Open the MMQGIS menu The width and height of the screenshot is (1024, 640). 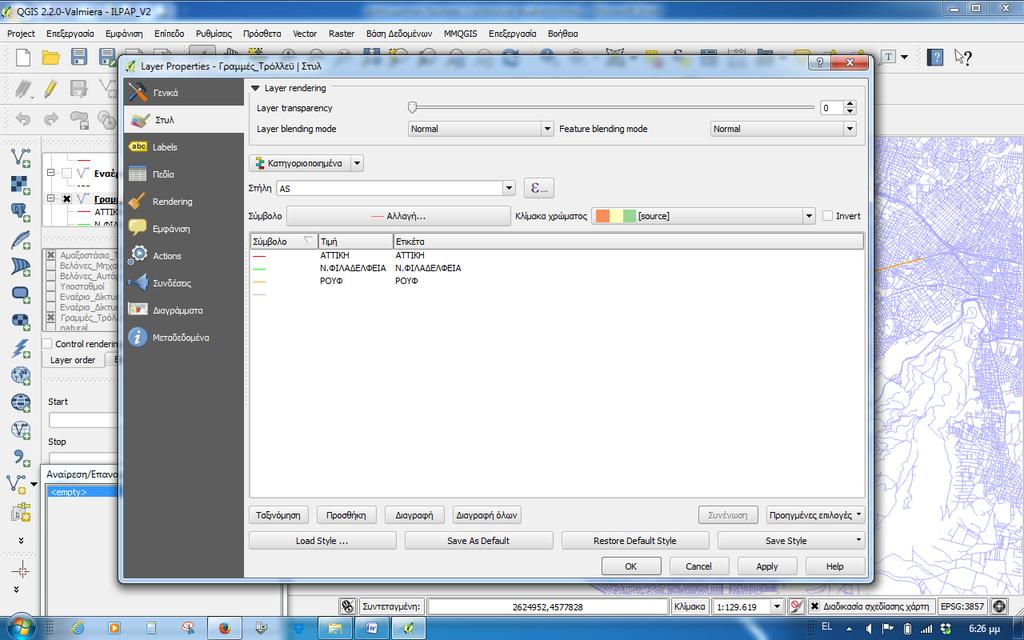click(x=460, y=33)
